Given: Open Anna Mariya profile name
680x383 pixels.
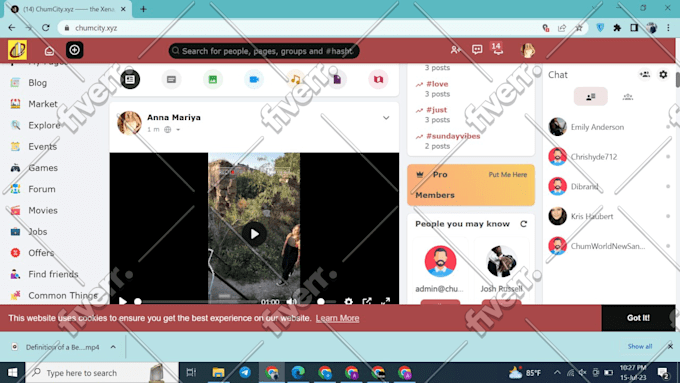Looking at the screenshot, I should (173, 117).
